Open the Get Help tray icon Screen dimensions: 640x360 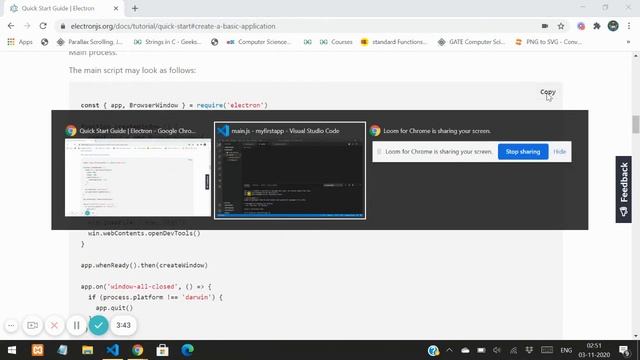(433, 350)
